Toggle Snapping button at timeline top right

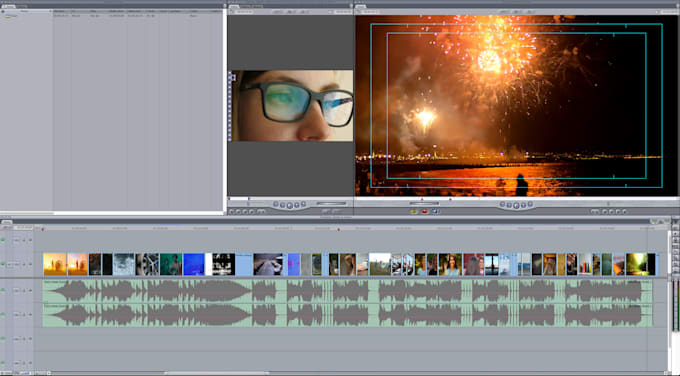[x=661, y=222]
